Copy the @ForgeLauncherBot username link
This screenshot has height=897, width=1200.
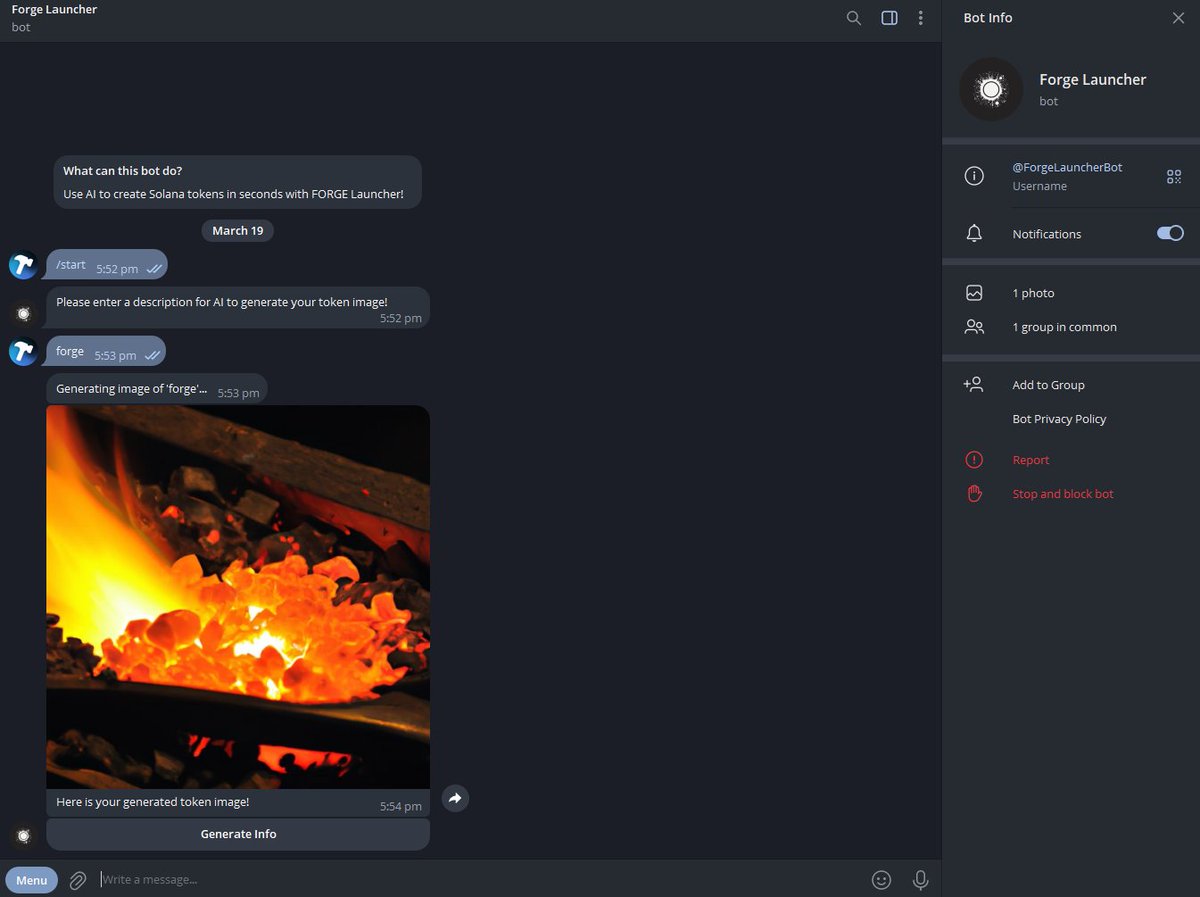[x=1067, y=168]
